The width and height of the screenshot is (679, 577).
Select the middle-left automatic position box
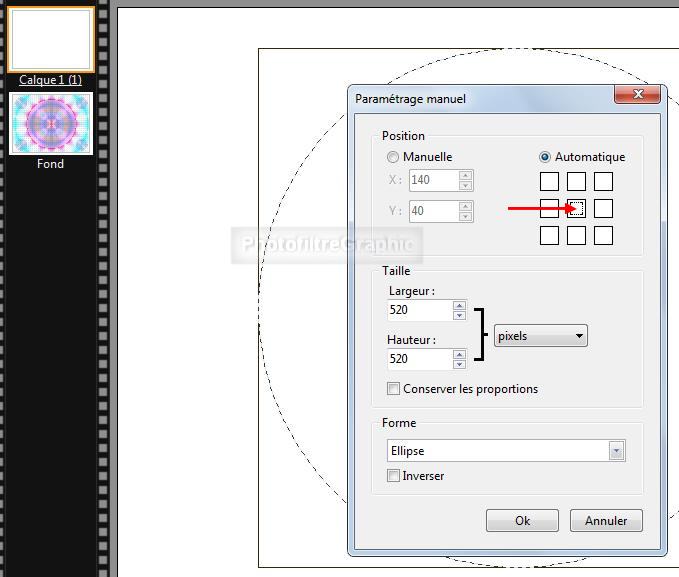point(549,208)
